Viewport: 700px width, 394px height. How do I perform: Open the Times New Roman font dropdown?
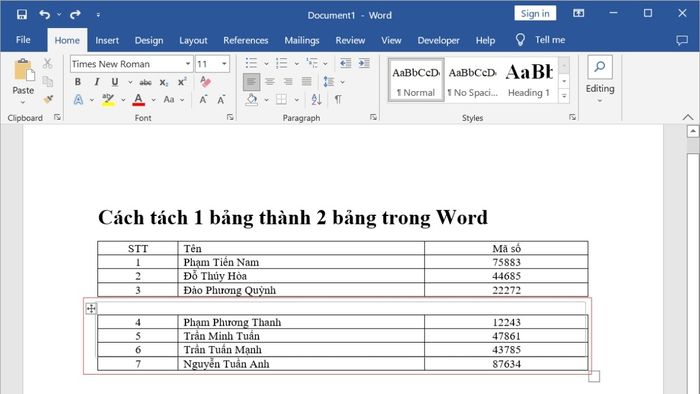[188, 64]
